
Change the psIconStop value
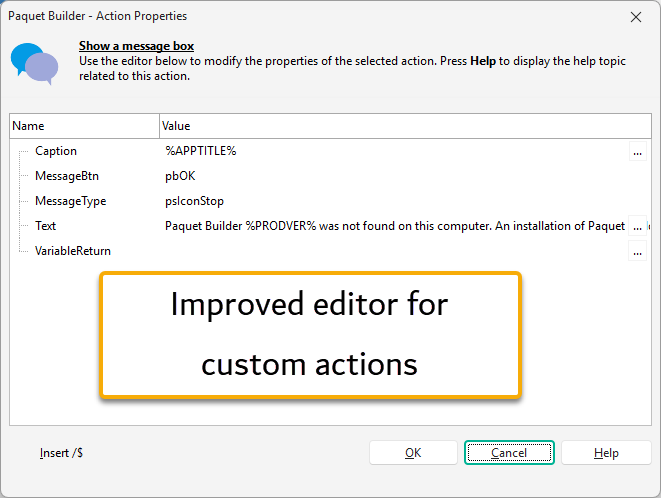[194, 201]
